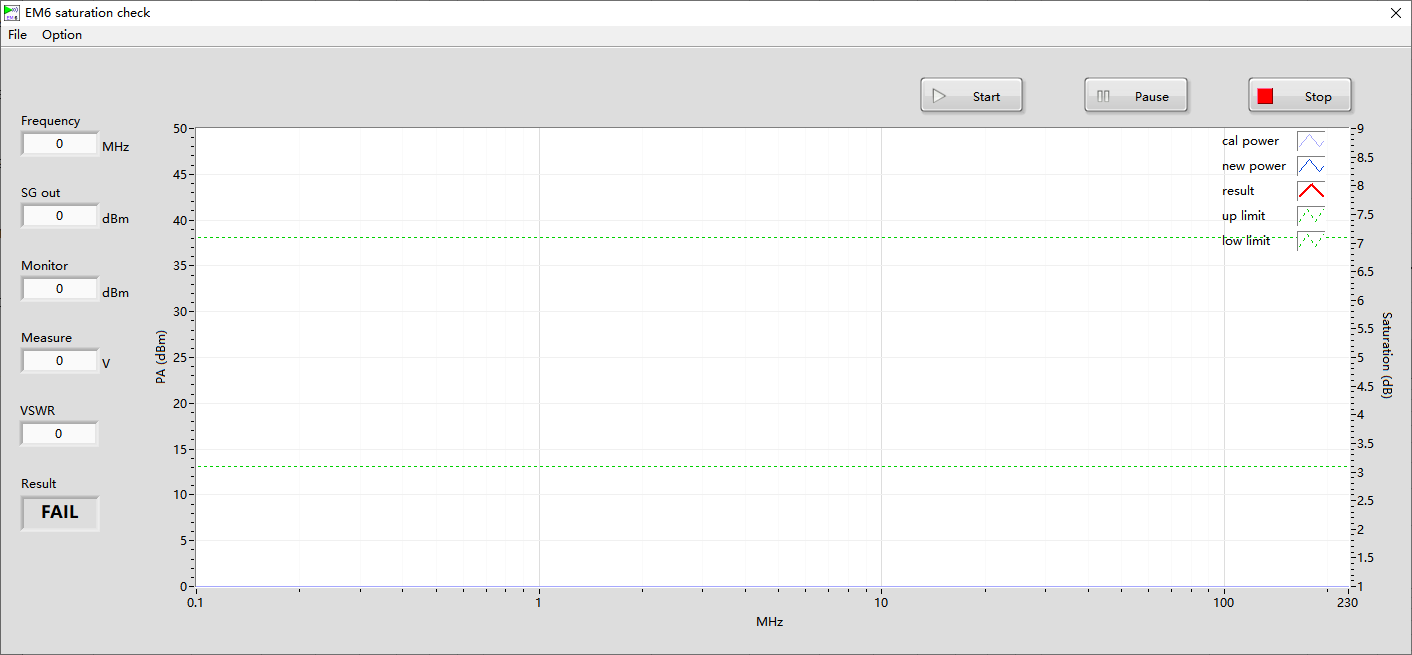
Task: Click the cal power legend swatch
Action: point(1311,141)
